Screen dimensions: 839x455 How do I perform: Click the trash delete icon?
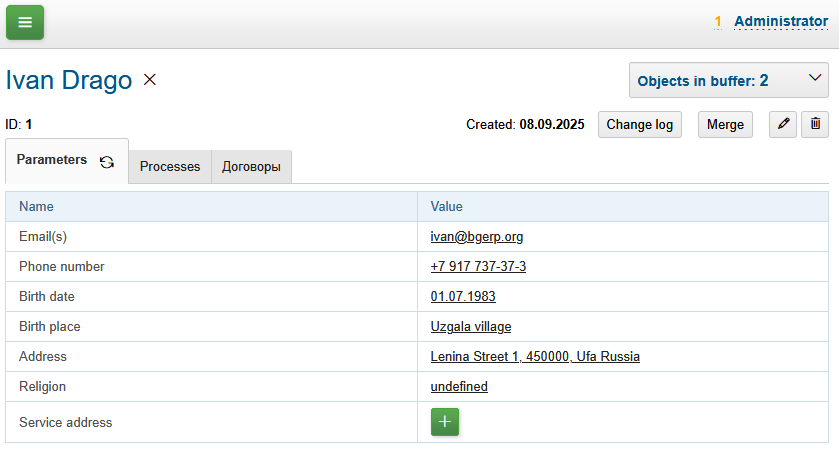point(815,124)
